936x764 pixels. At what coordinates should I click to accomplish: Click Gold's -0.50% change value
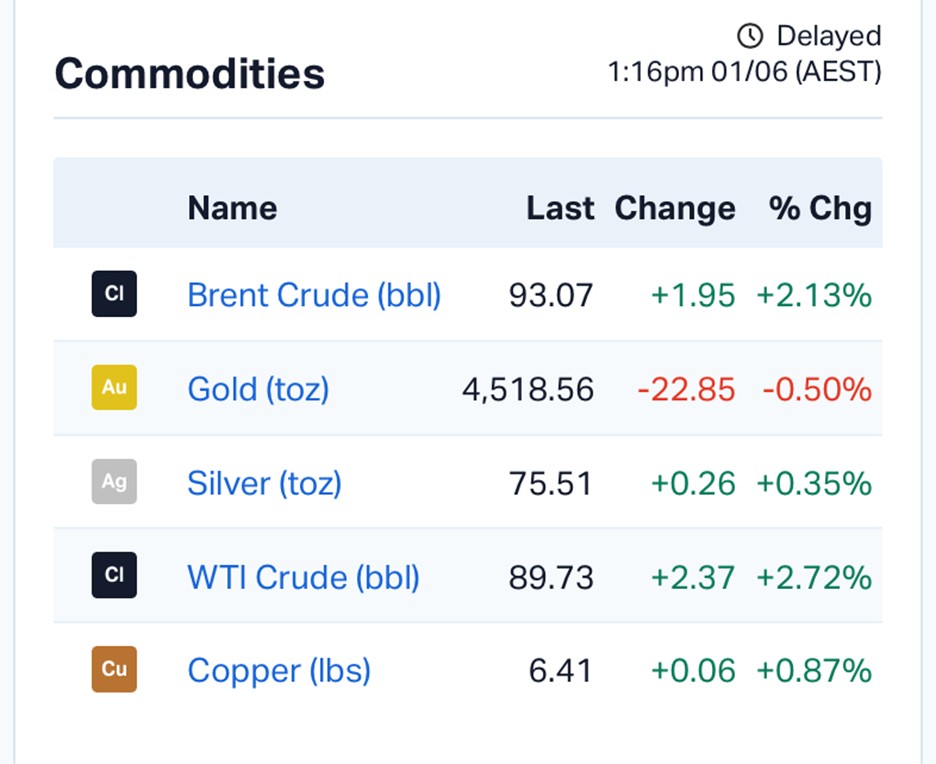point(817,389)
